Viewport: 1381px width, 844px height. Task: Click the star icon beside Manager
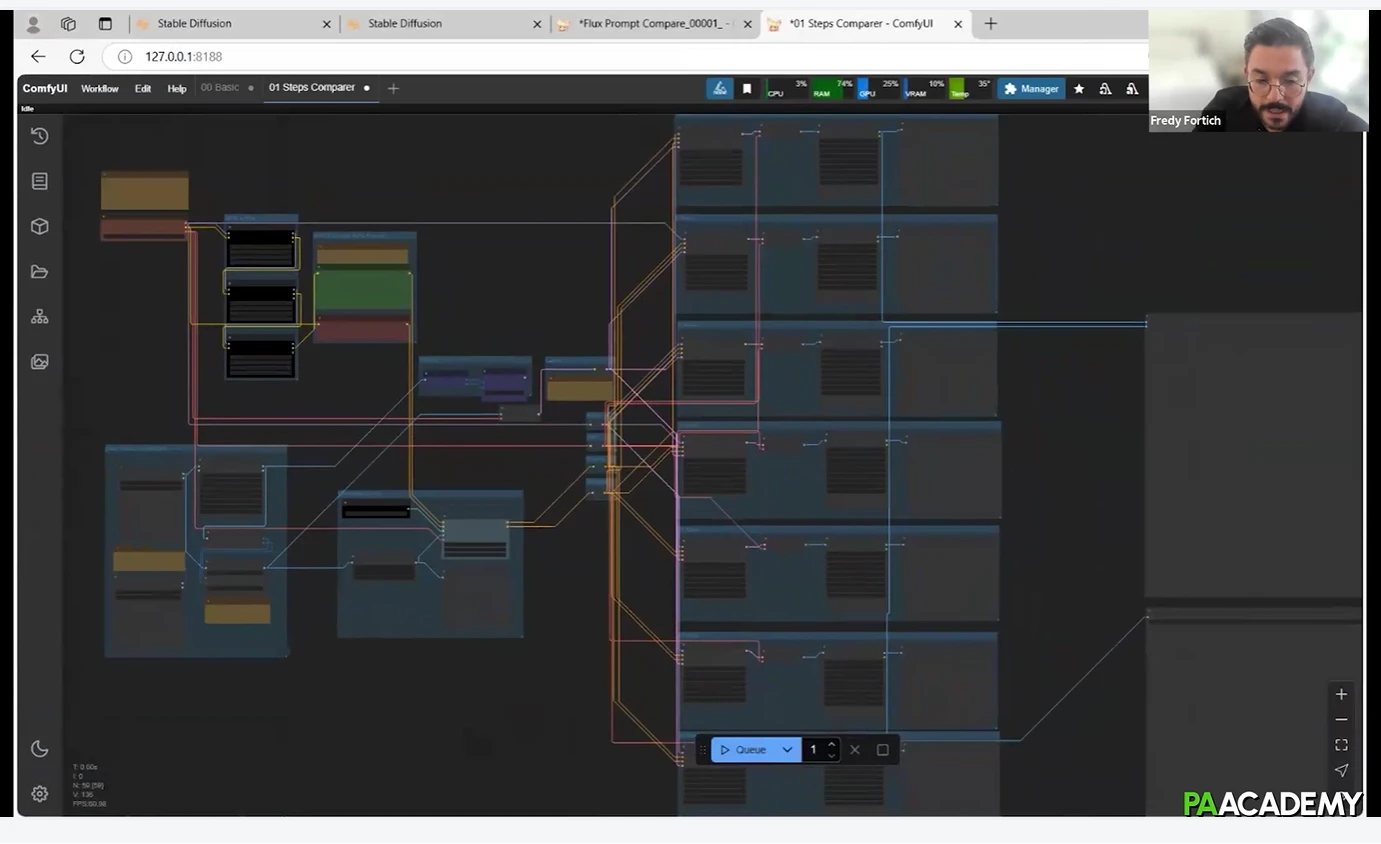point(1079,89)
